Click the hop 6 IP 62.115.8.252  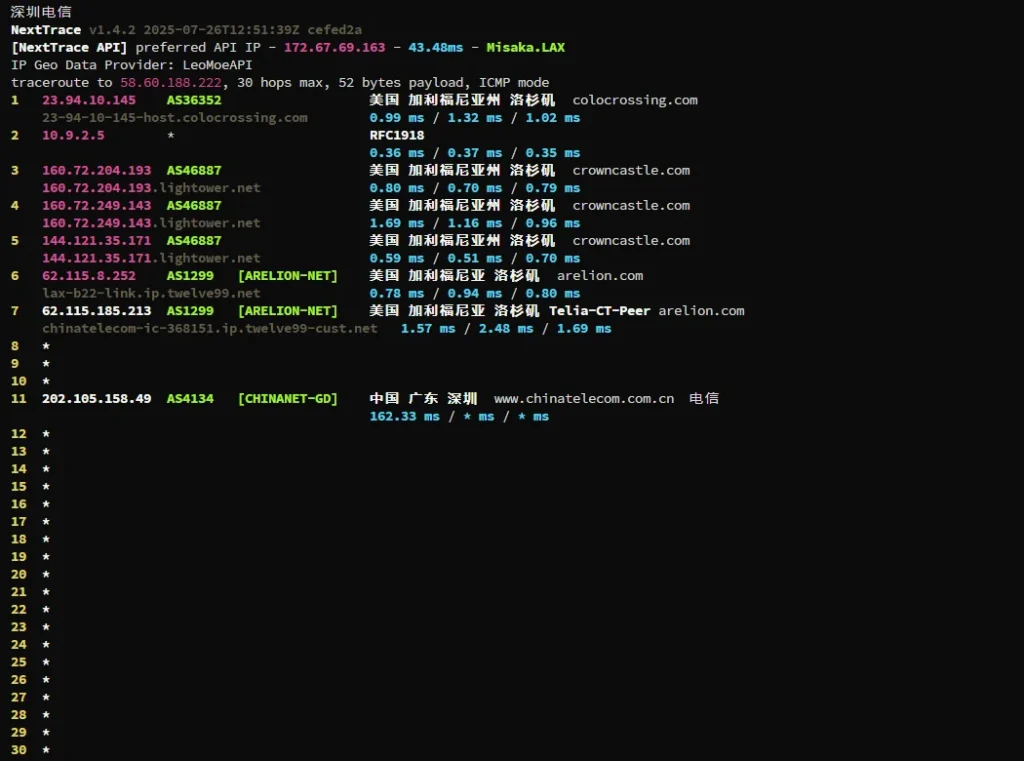(88, 275)
